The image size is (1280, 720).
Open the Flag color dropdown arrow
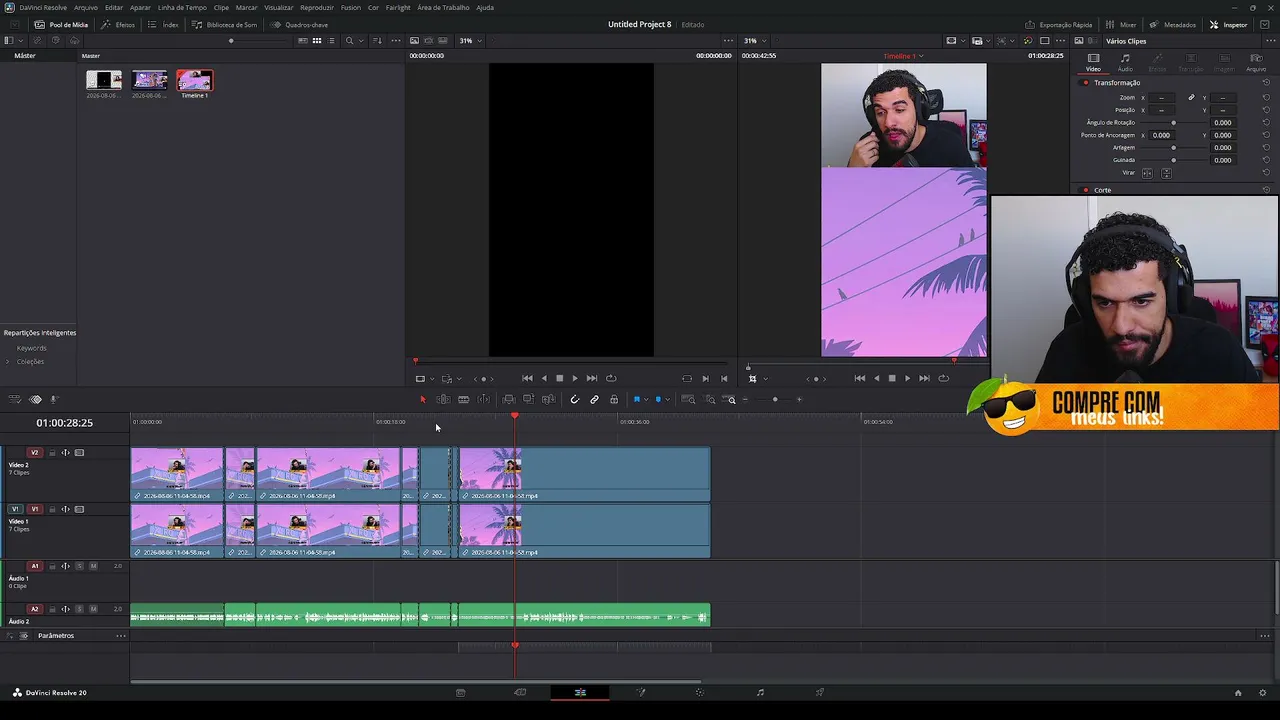[646, 400]
